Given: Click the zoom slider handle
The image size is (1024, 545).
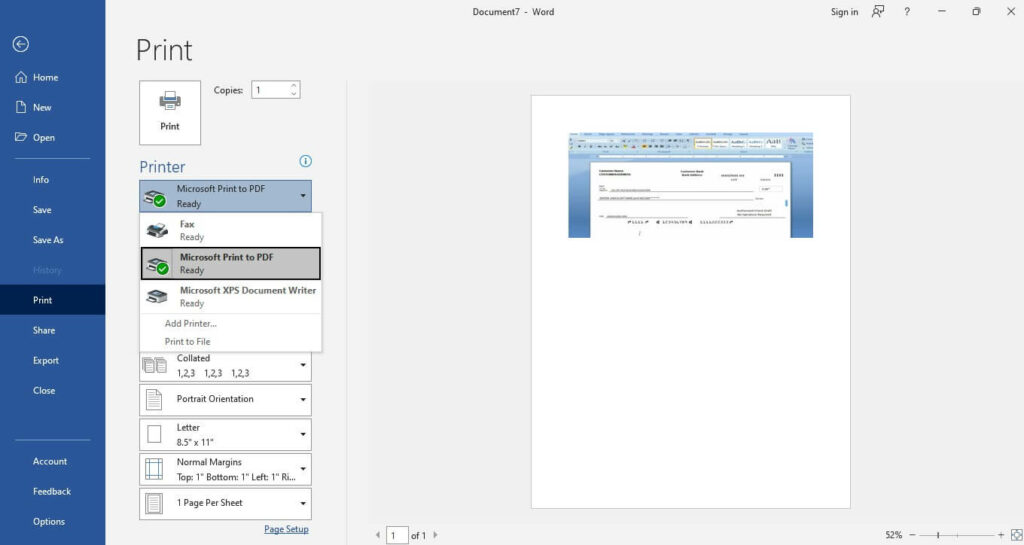Looking at the screenshot, I should pyautogui.click(x=938, y=535).
